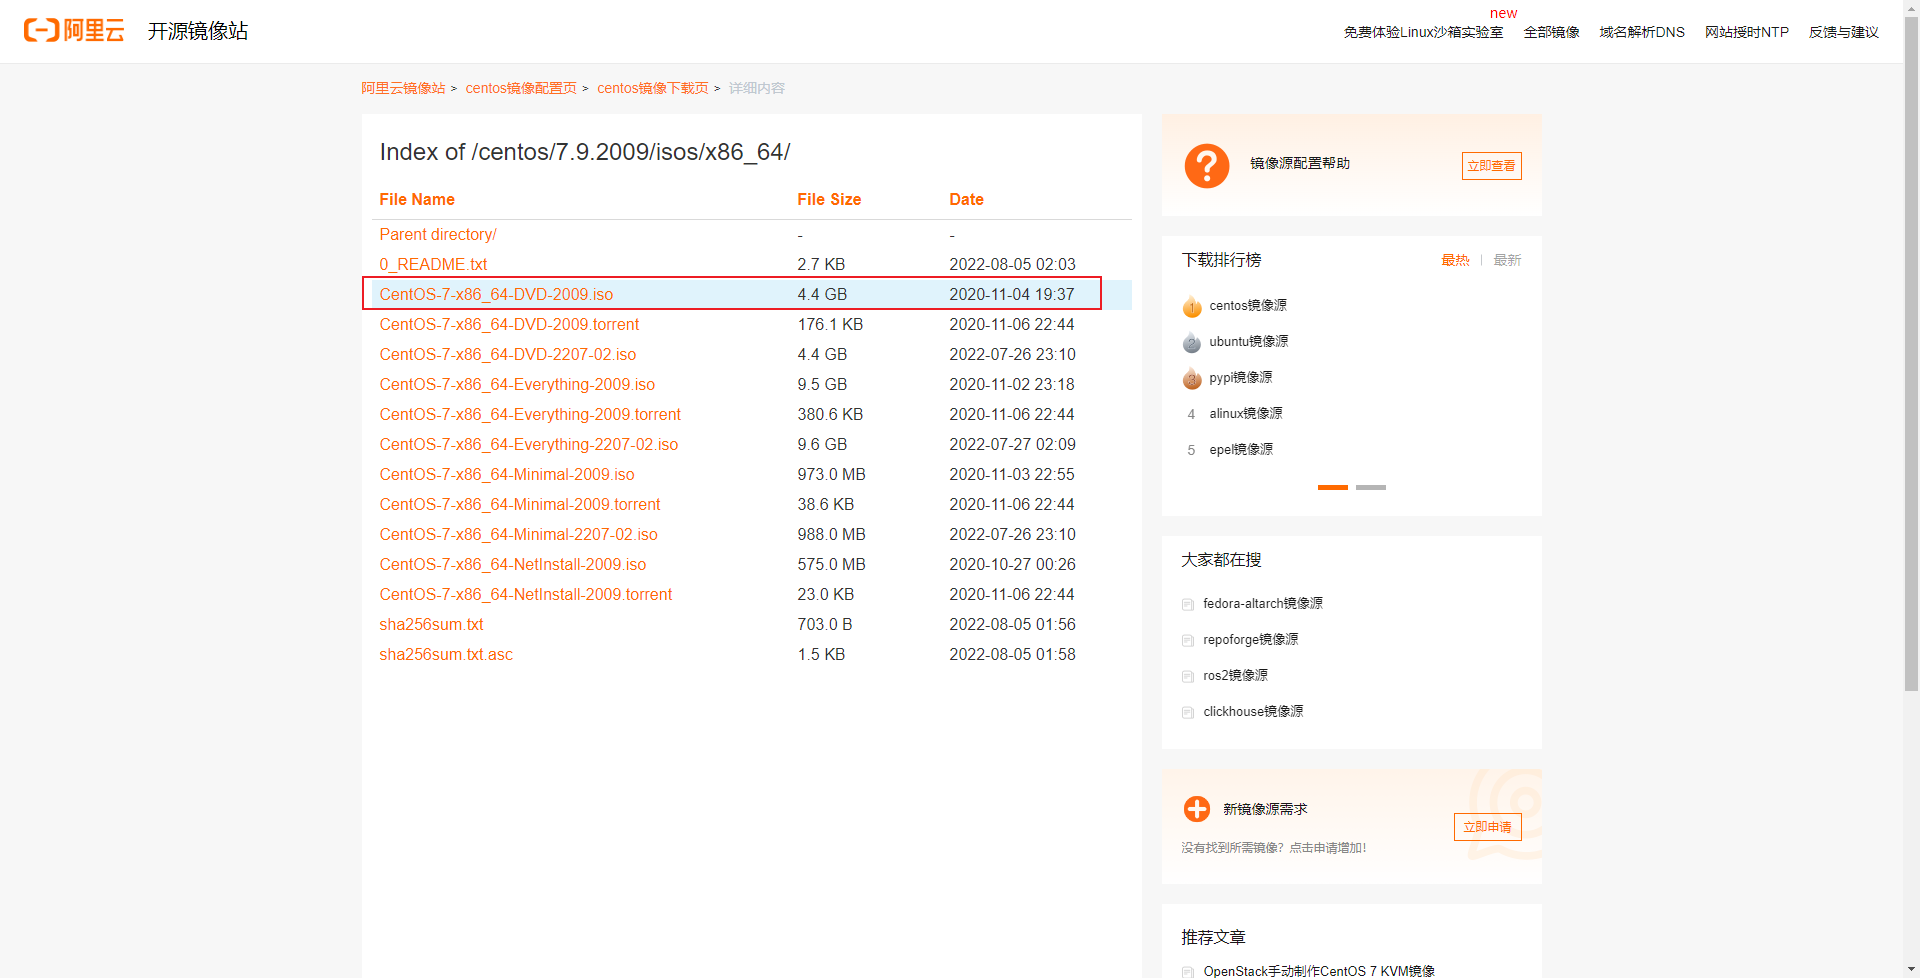1920x978 pixels.
Task: Download CentOS-7-x86_64-Everything-2207-02.iso
Action: tap(529, 444)
